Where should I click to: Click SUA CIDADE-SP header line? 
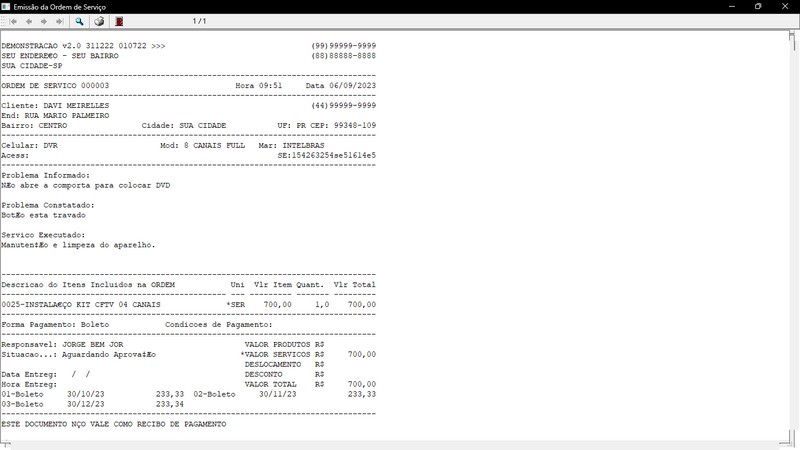point(32,66)
